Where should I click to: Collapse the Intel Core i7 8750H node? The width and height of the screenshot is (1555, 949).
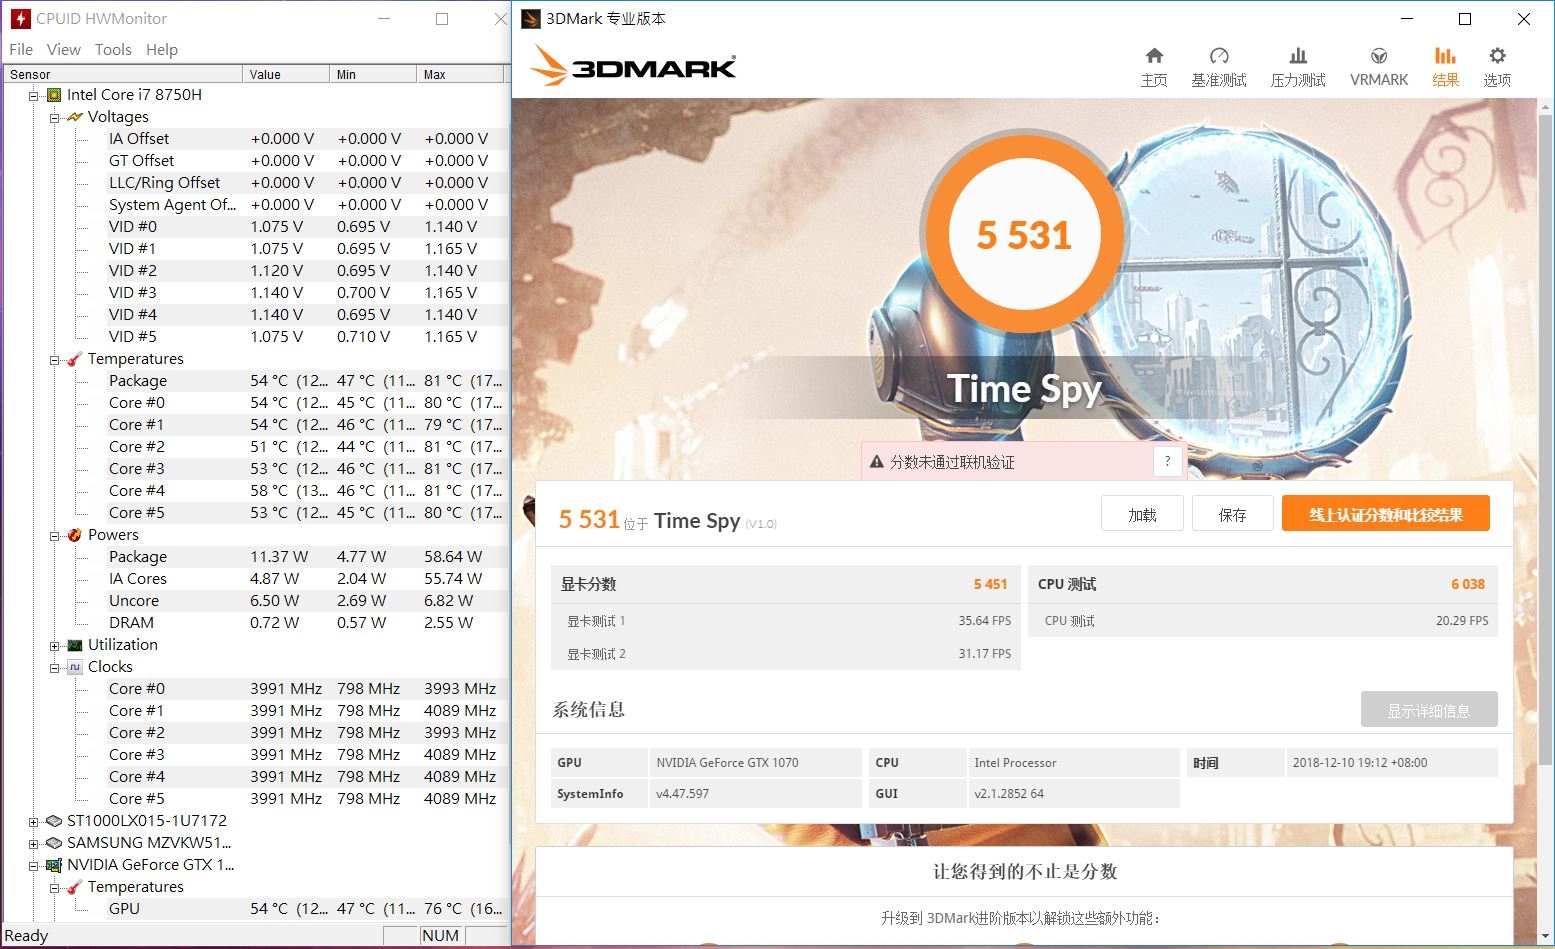(x=33, y=96)
